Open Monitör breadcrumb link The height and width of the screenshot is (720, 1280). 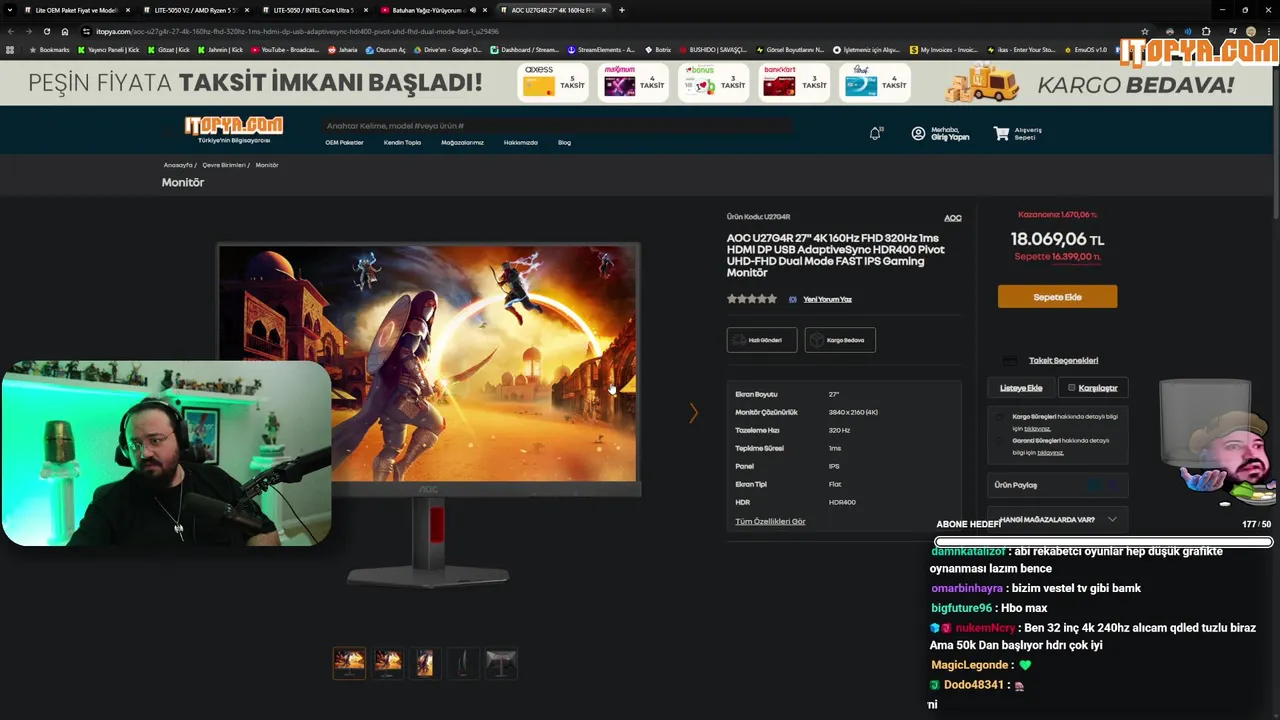point(267,165)
